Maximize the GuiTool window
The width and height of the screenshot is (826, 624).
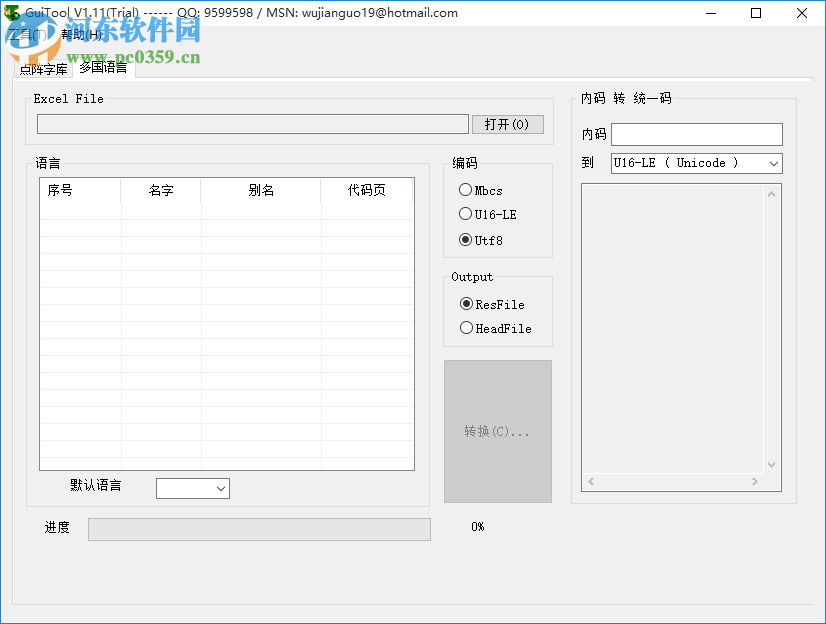coord(756,13)
